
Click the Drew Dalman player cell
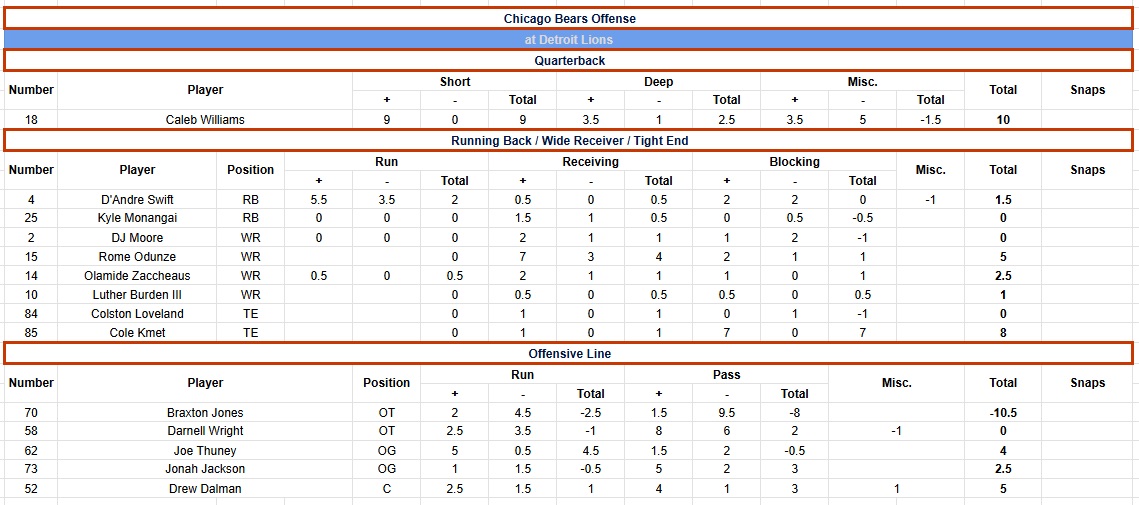tap(205, 489)
